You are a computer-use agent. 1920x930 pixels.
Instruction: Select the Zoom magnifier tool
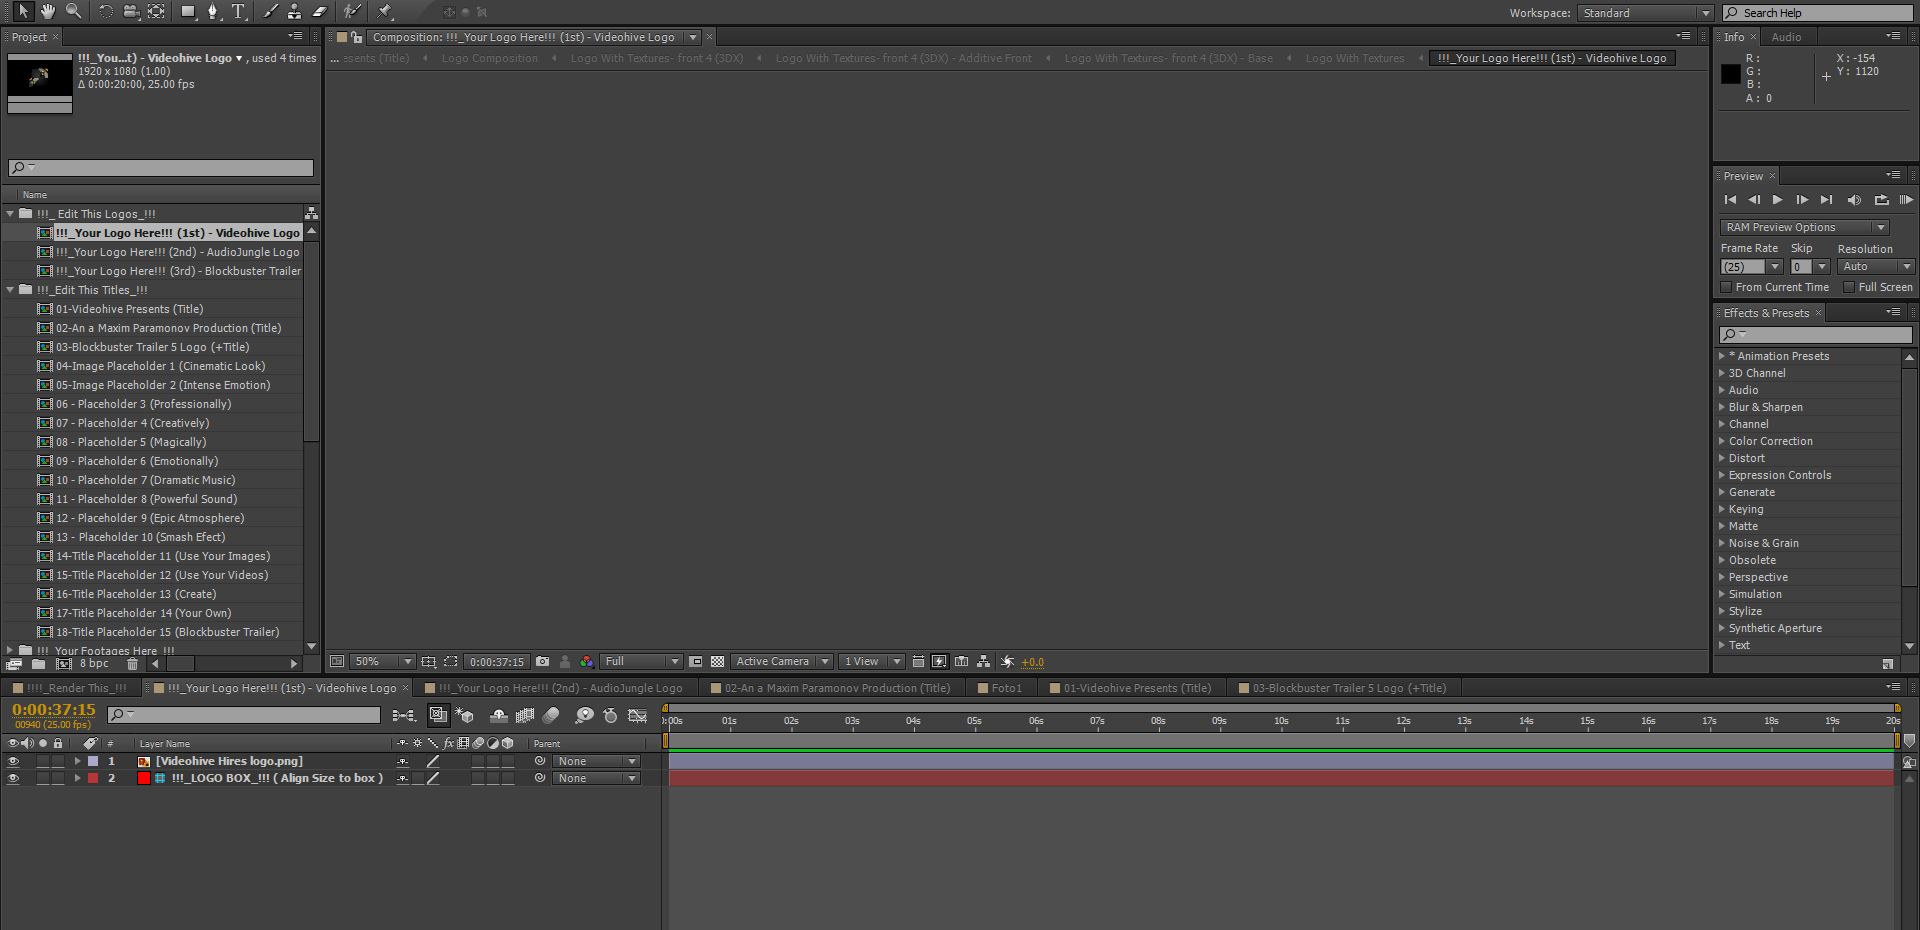click(x=73, y=11)
